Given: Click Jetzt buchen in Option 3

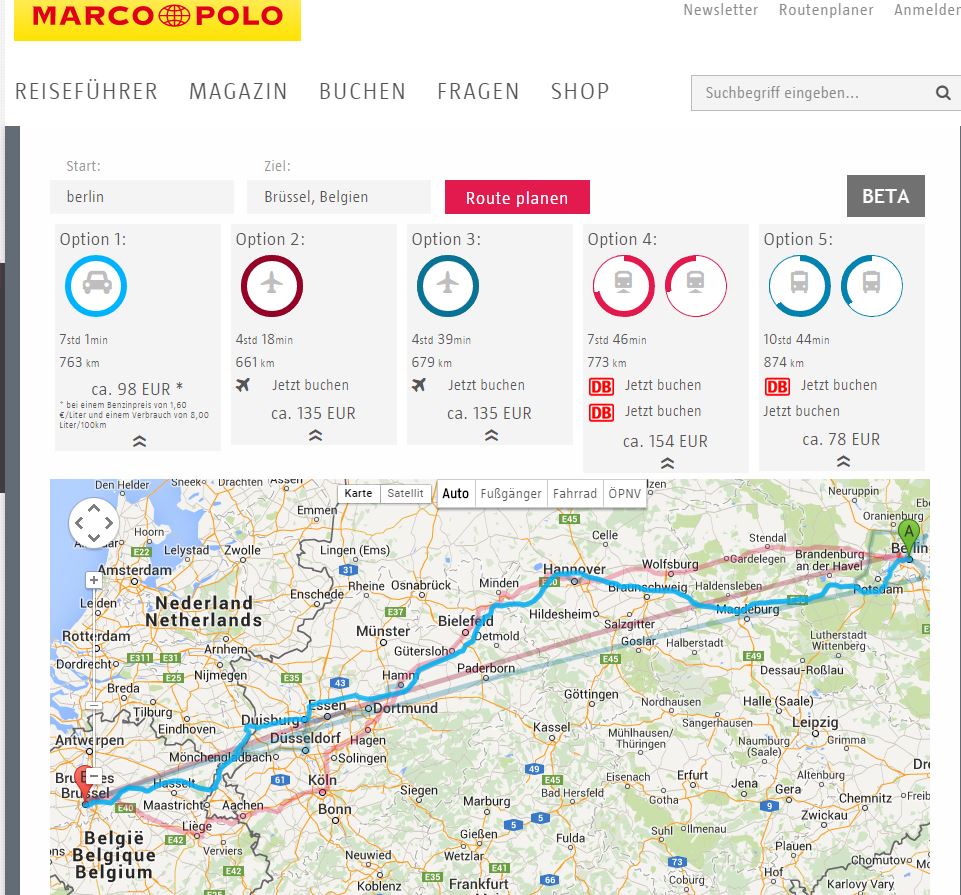Looking at the screenshot, I should (487, 385).
